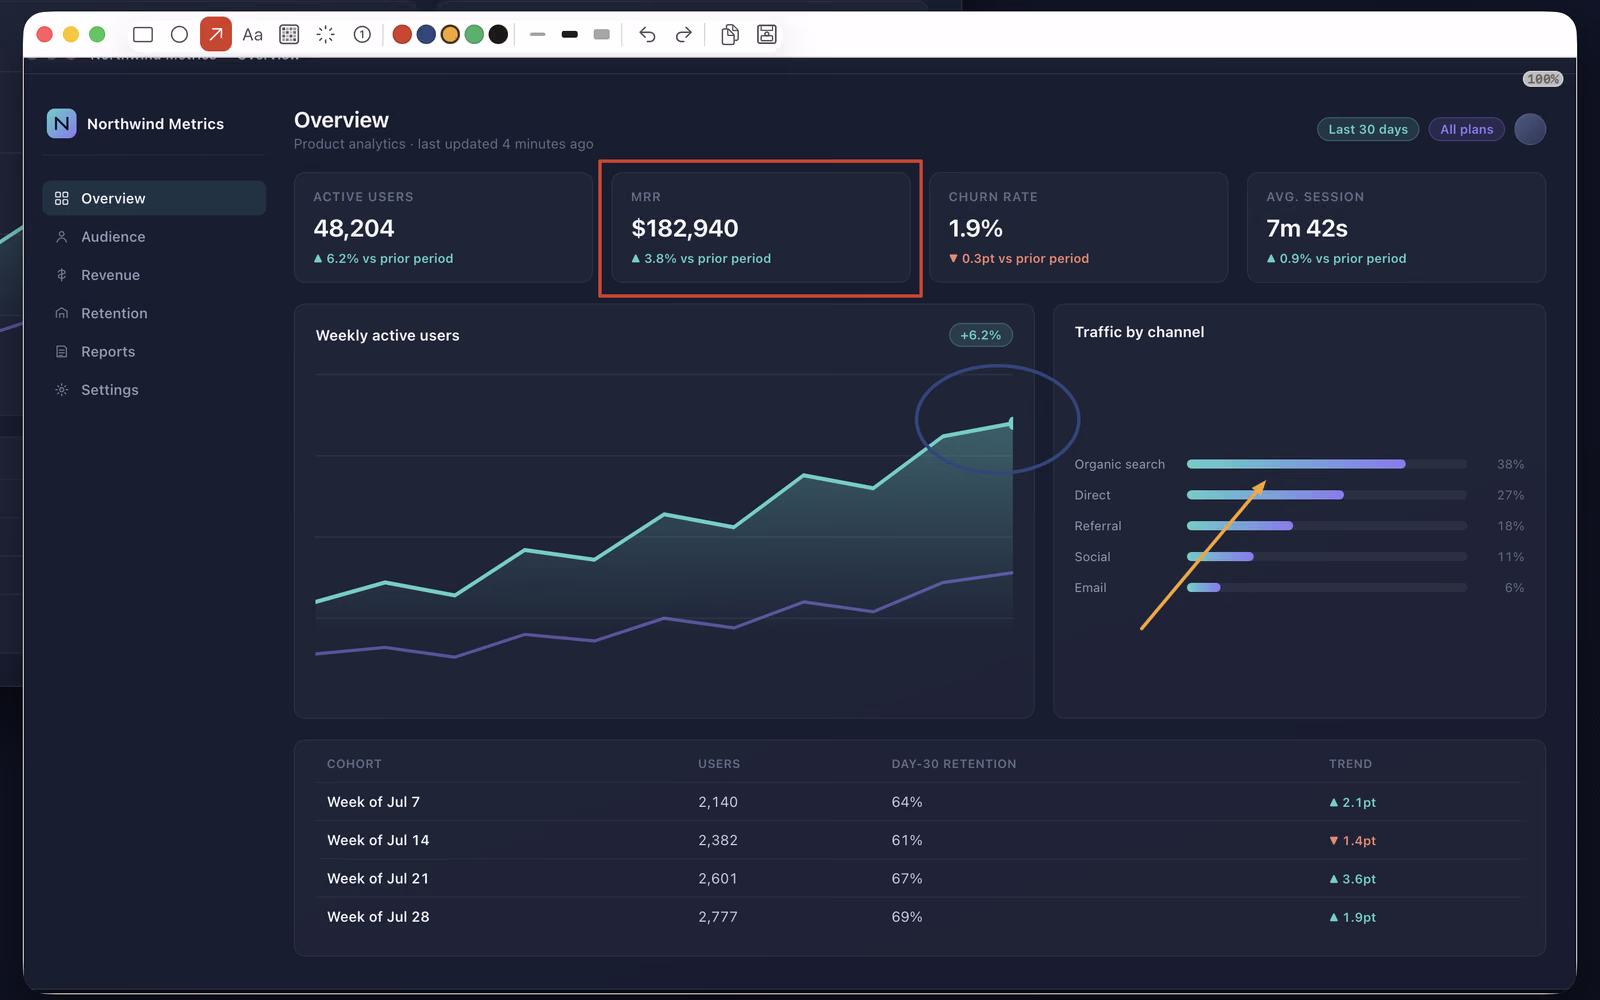Click the 67% retention cell

coord(907,879)
